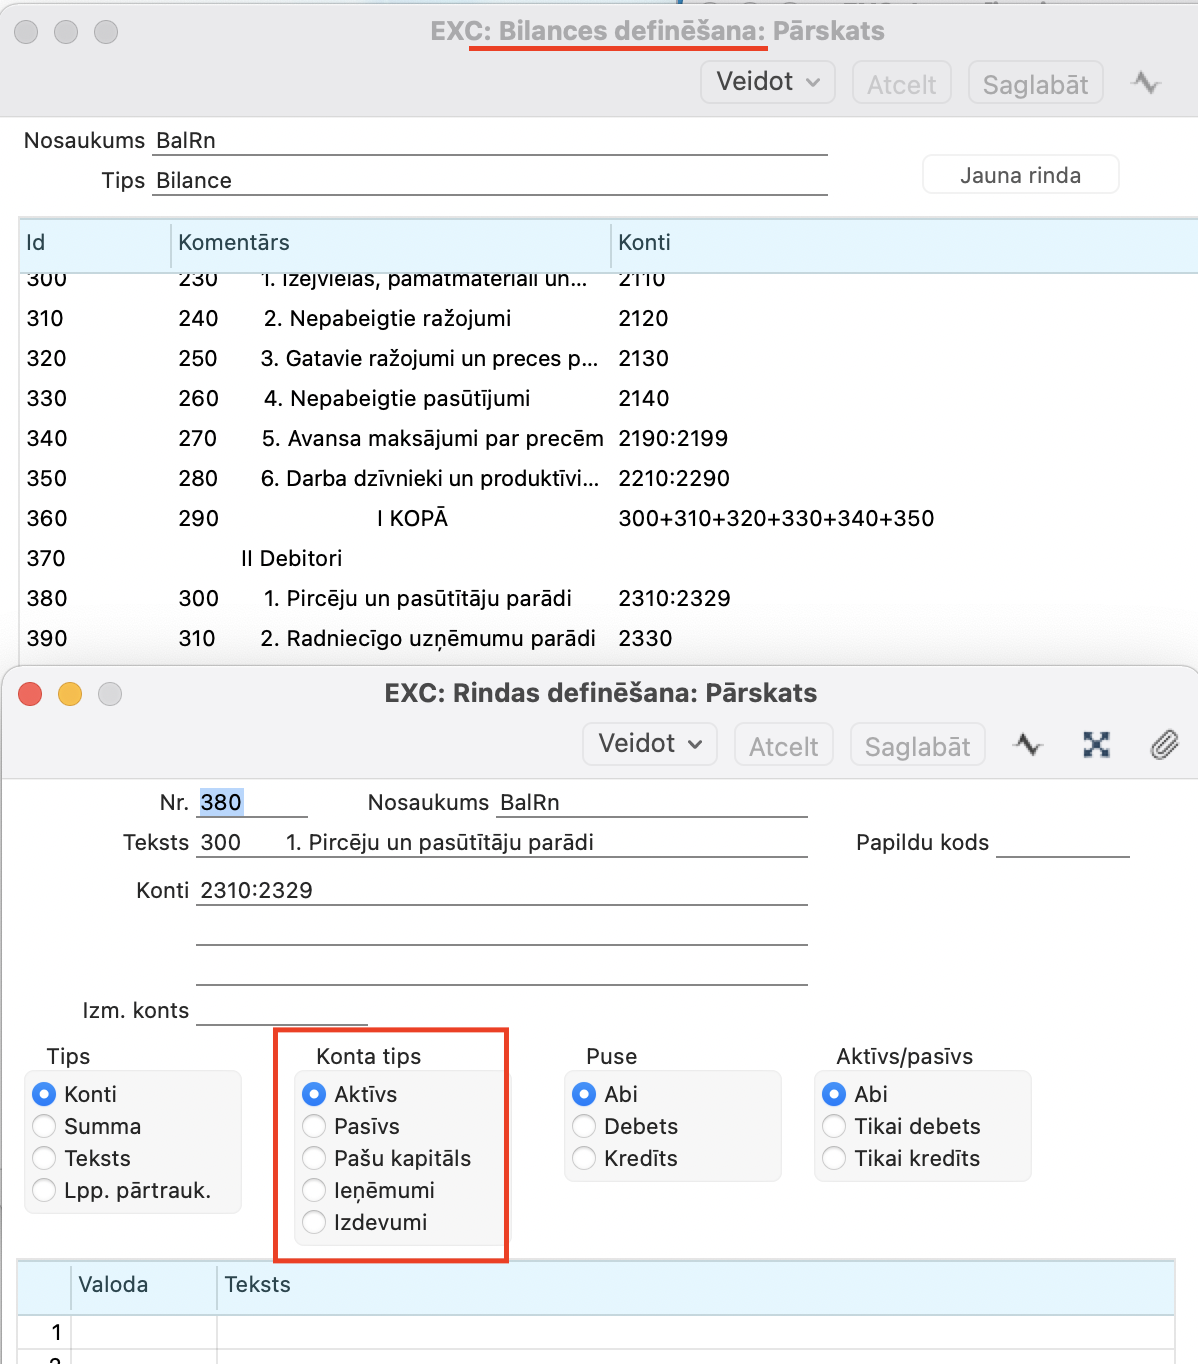Pick Tikai kredīts option

pos(835,1159)
